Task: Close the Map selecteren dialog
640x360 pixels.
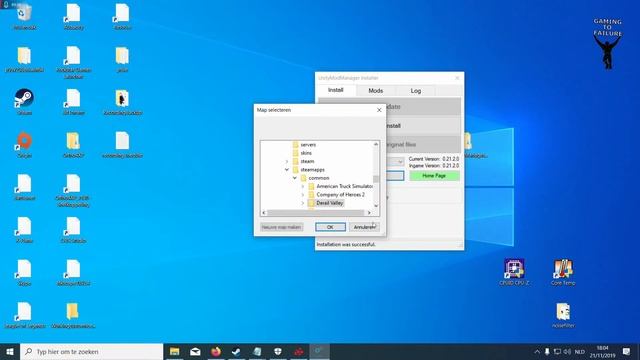Action: [379, 110]
